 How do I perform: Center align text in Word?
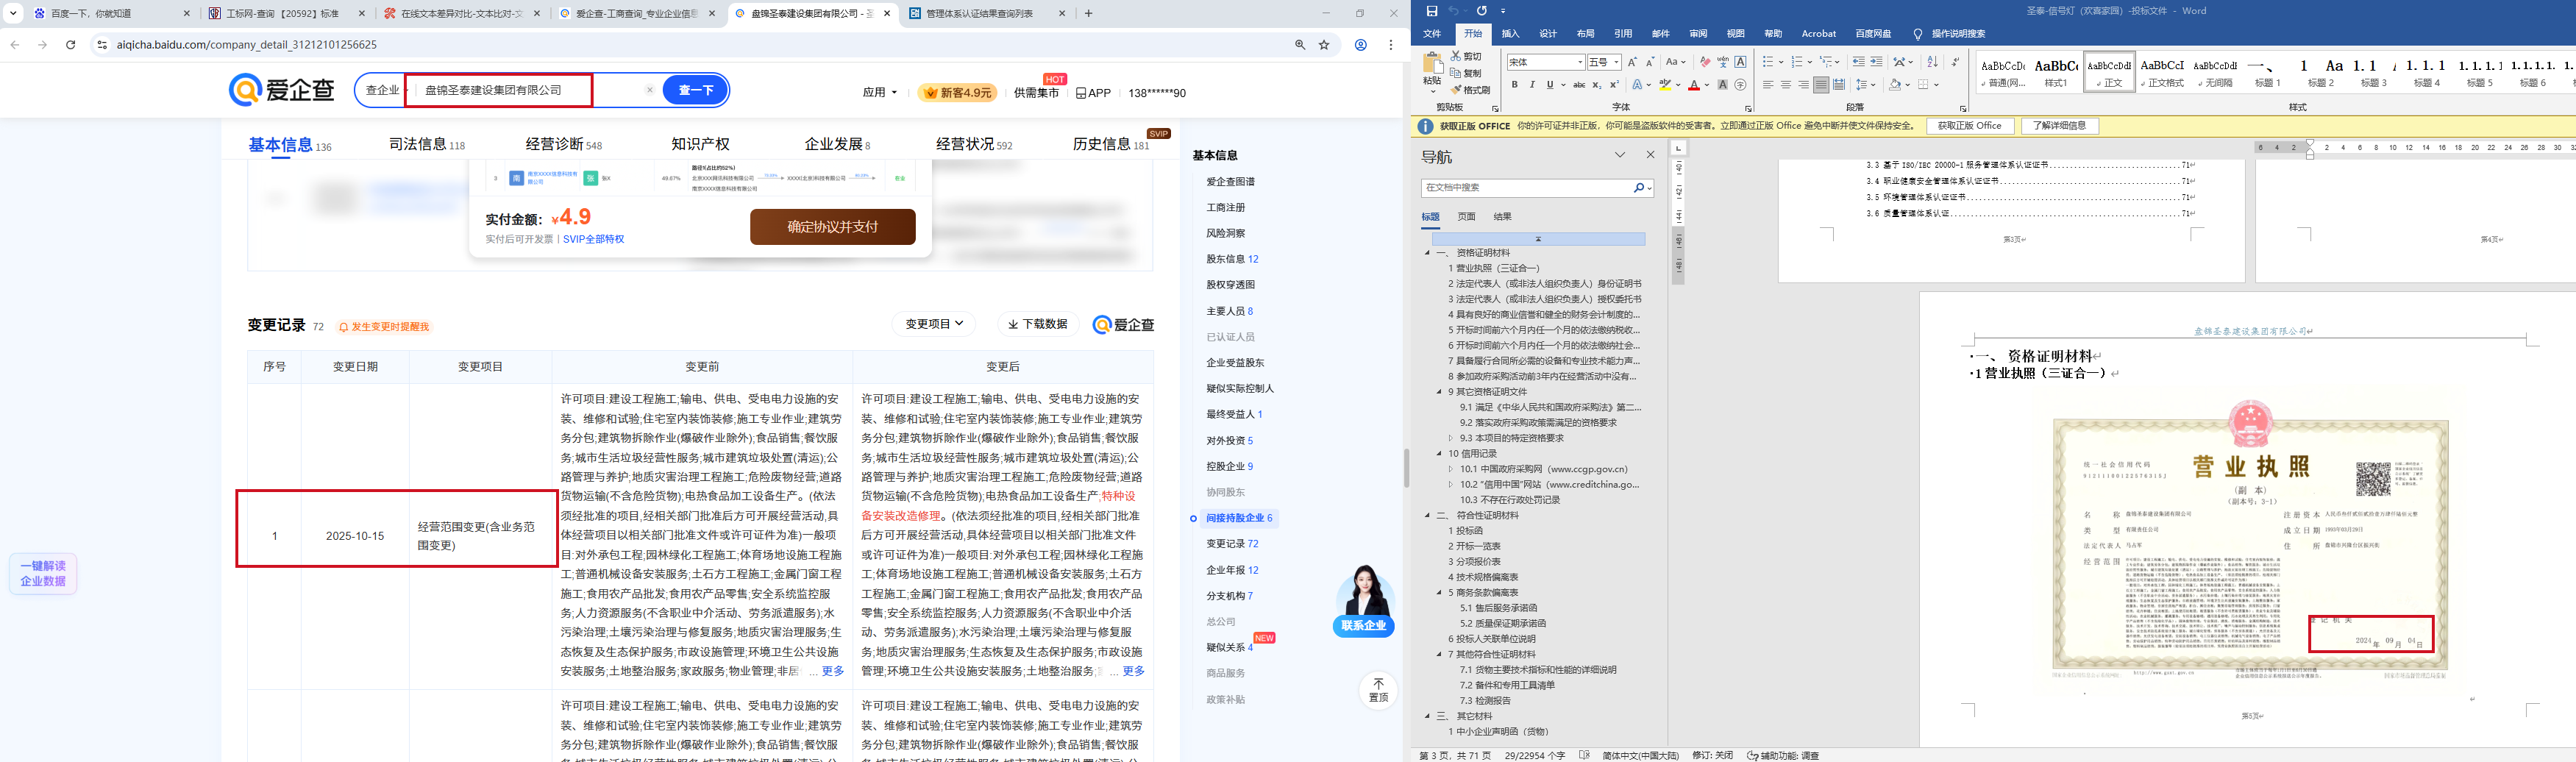pos(1786,85)
